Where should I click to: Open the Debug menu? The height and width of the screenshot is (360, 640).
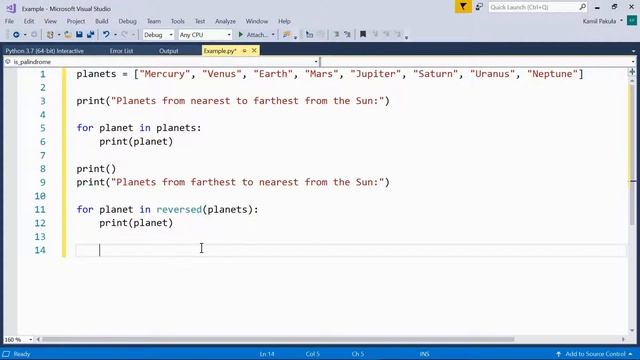tap(127, 21)
